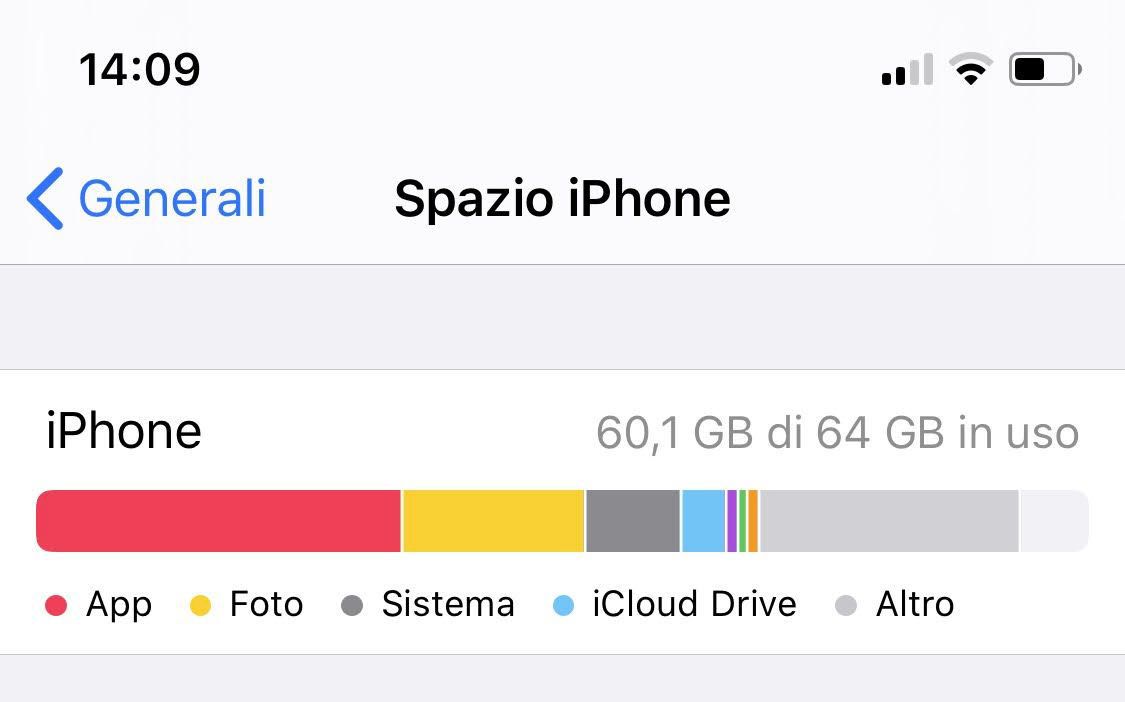The width and height of the screenshot is (1125, 702).
Task: Tap the Altro legend label
Action: [914, 604]
